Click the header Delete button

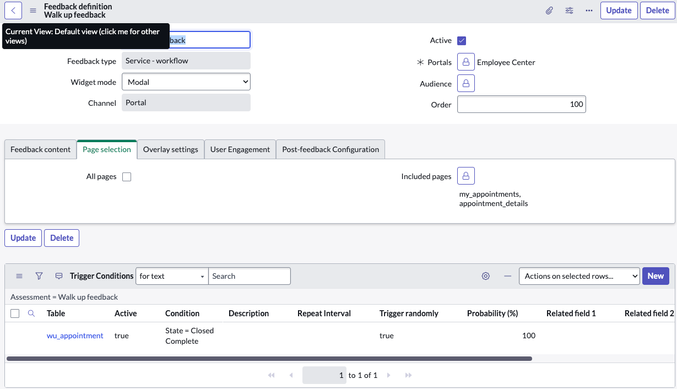(657, 10)
